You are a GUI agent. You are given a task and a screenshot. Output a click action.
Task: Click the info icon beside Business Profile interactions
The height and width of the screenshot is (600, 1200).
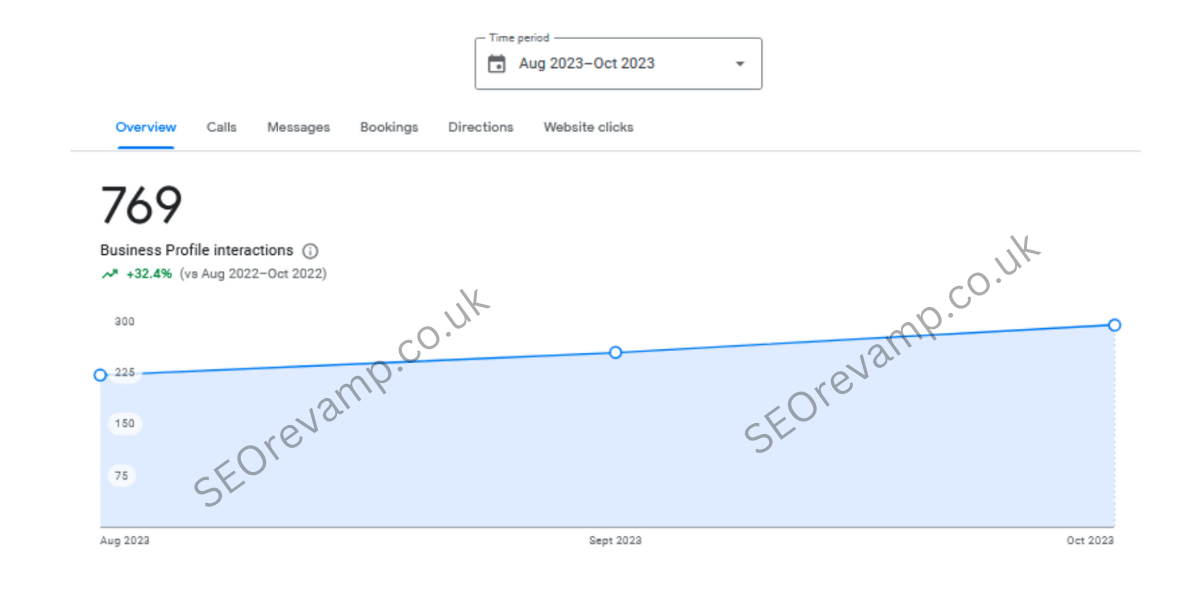coord(310,251)
